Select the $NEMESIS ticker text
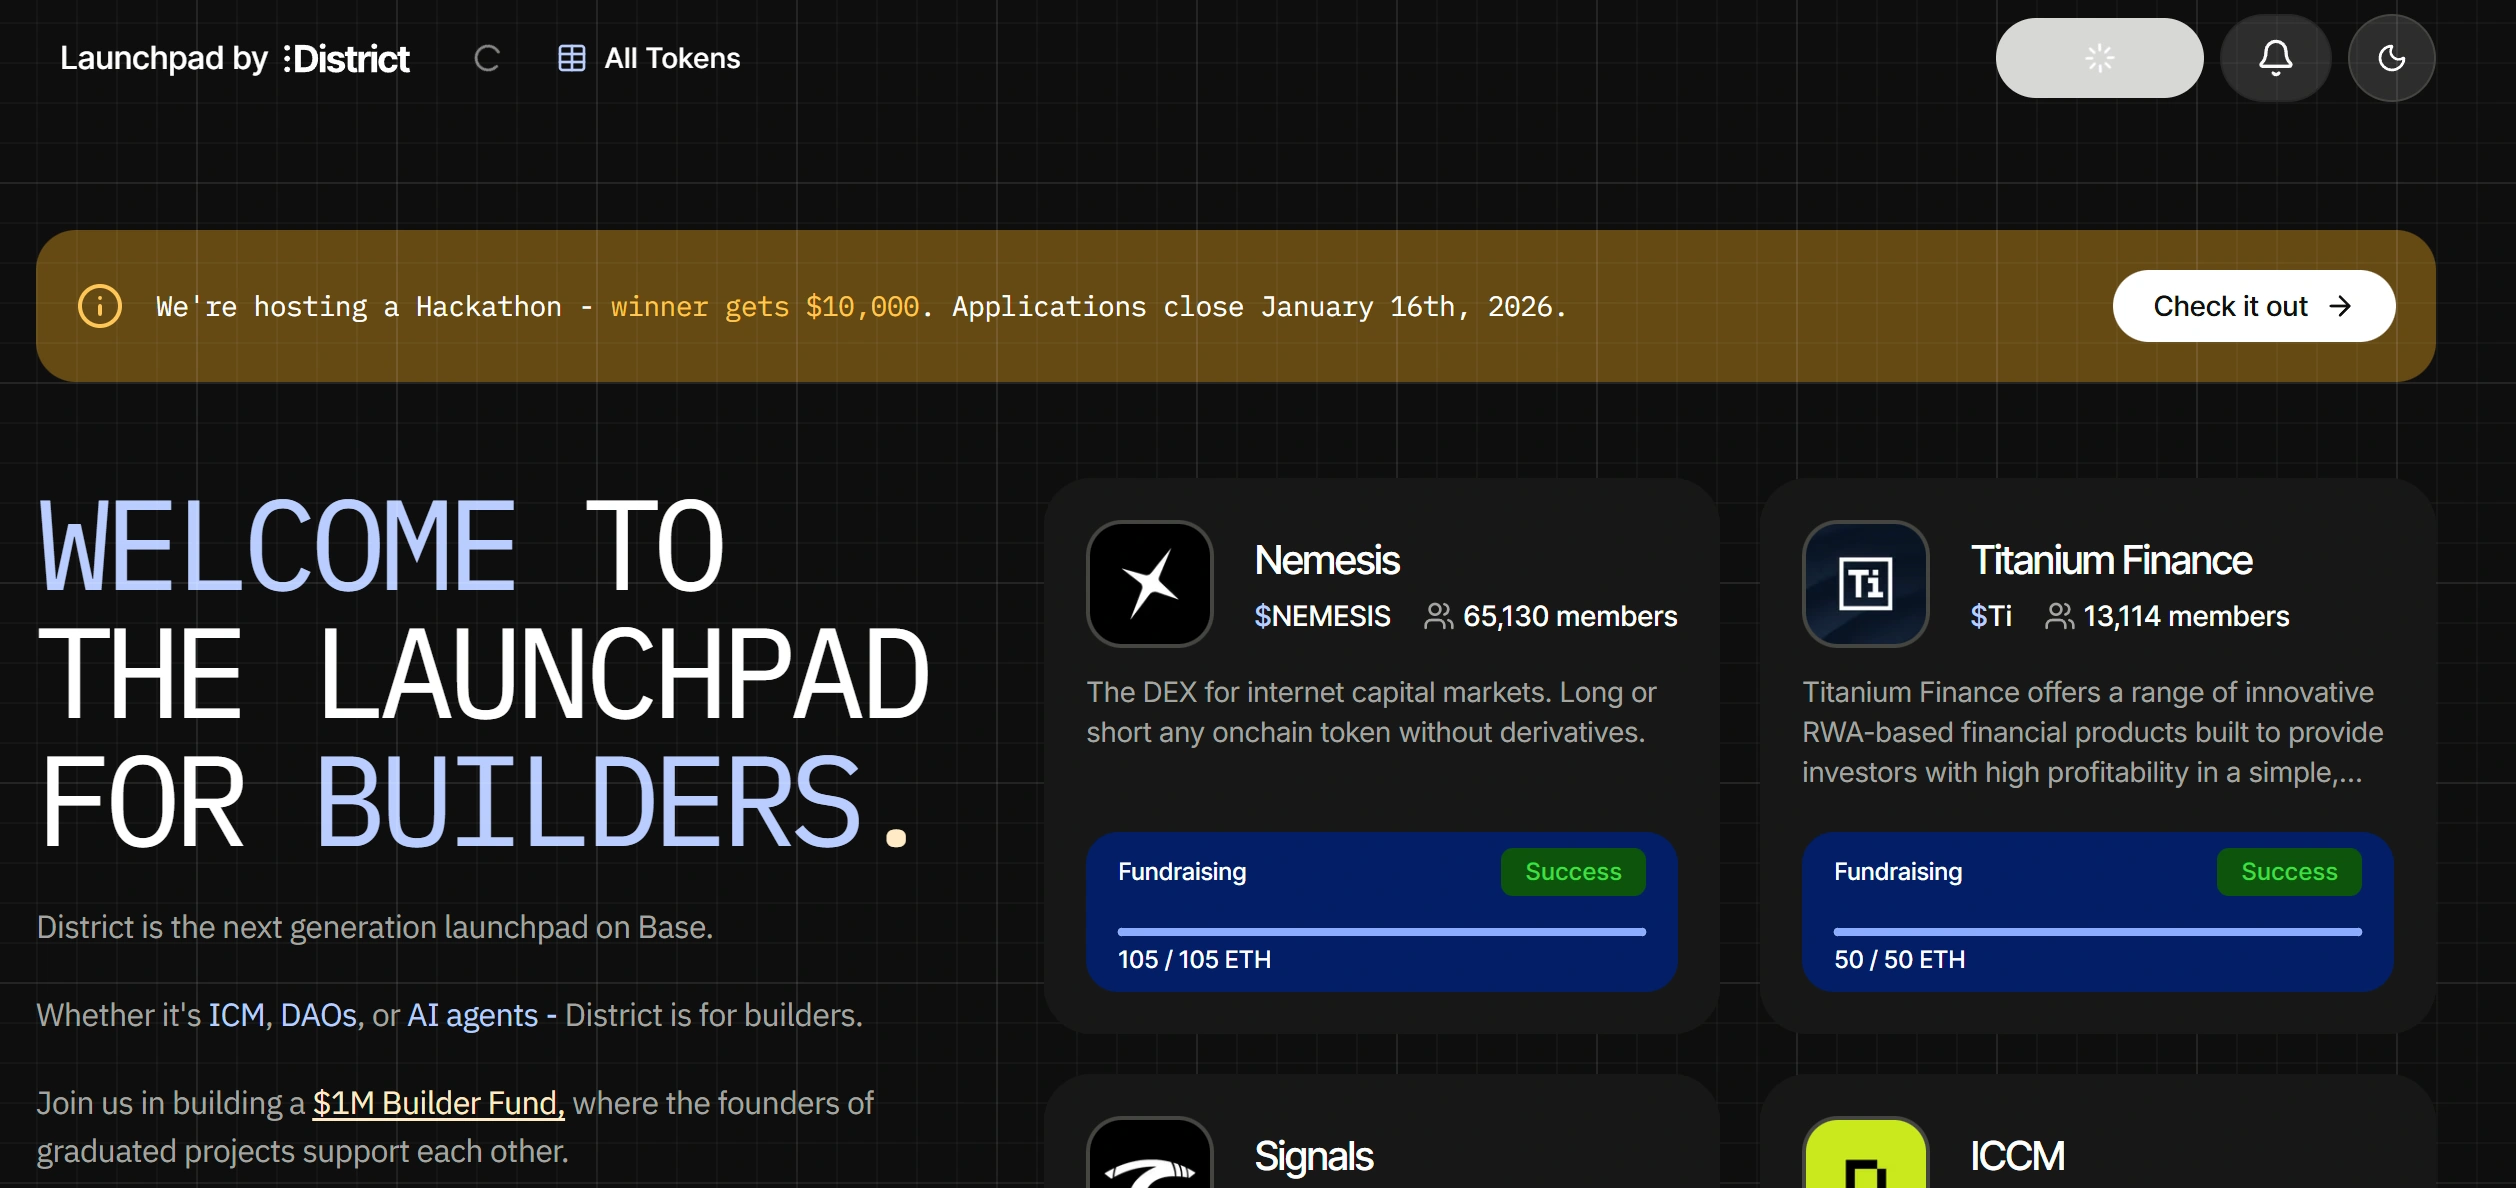2516x1188 pixels. pos(1322,616)
